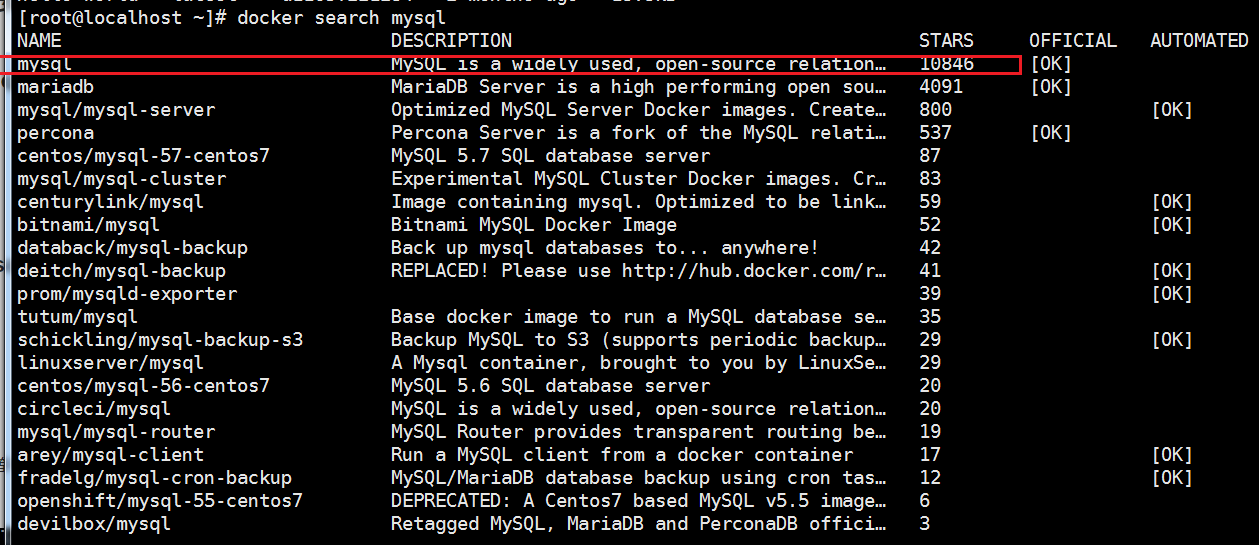The image size is (1259, 545).
Task: Click the star count 800
Action: [935, 110]
